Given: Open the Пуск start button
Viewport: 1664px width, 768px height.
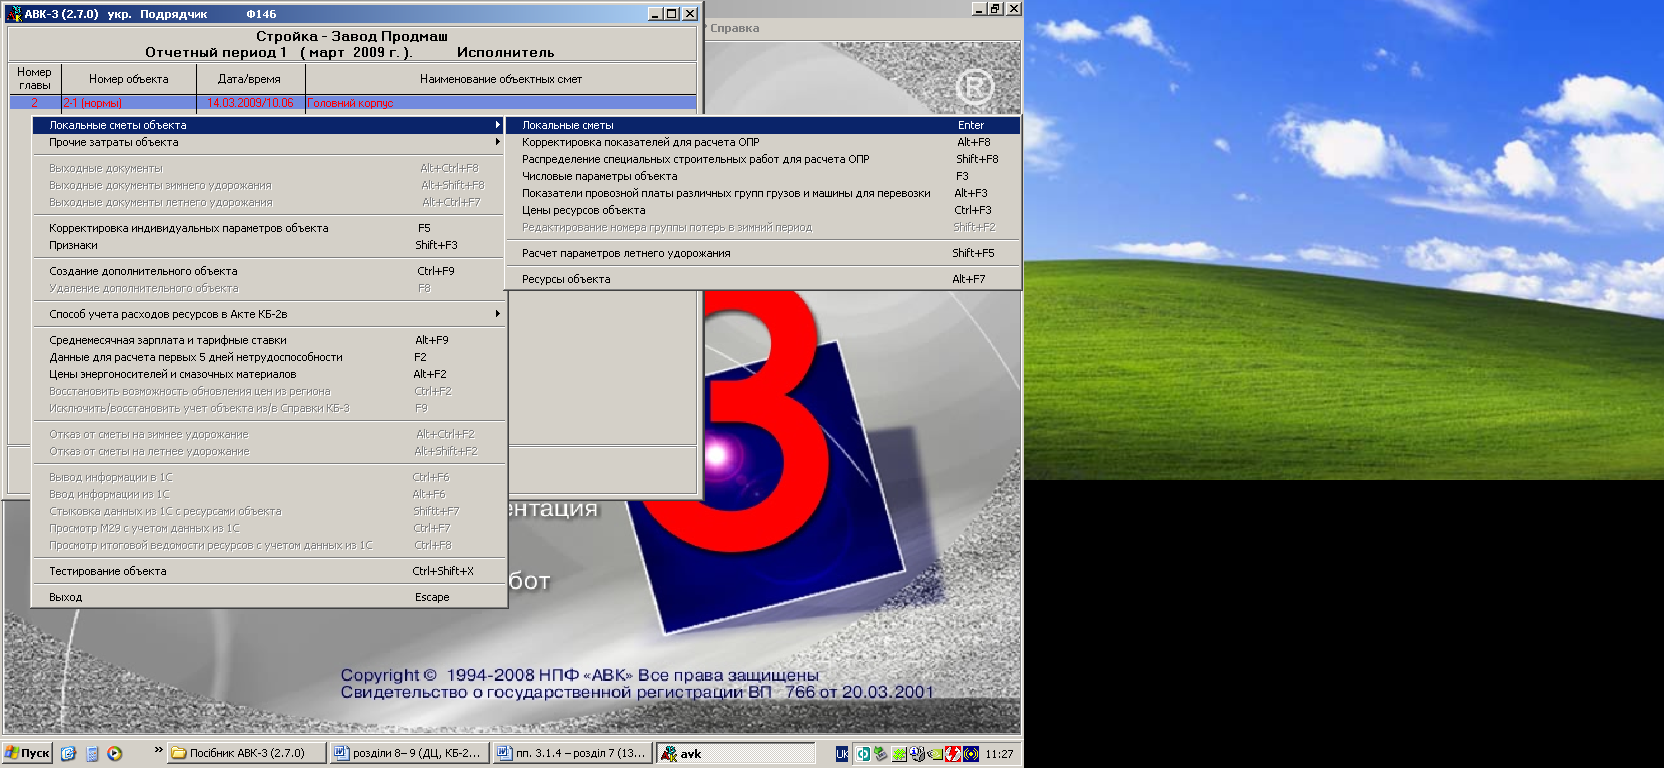Looking at the screenshot, I should pyautogui.click(x=27, y=753).
